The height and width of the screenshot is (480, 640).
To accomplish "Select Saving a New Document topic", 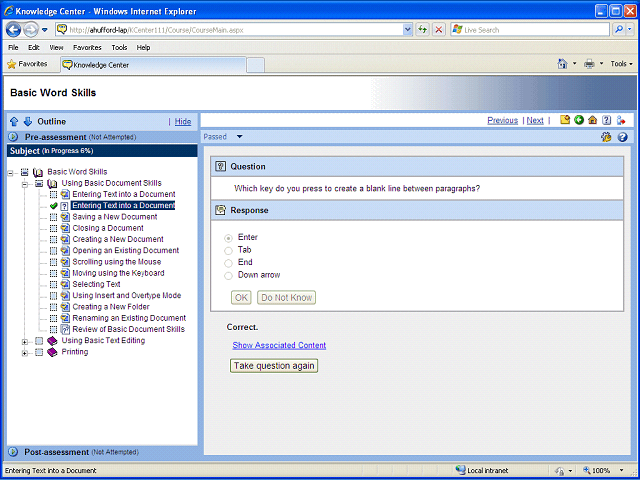I will 115,217.
